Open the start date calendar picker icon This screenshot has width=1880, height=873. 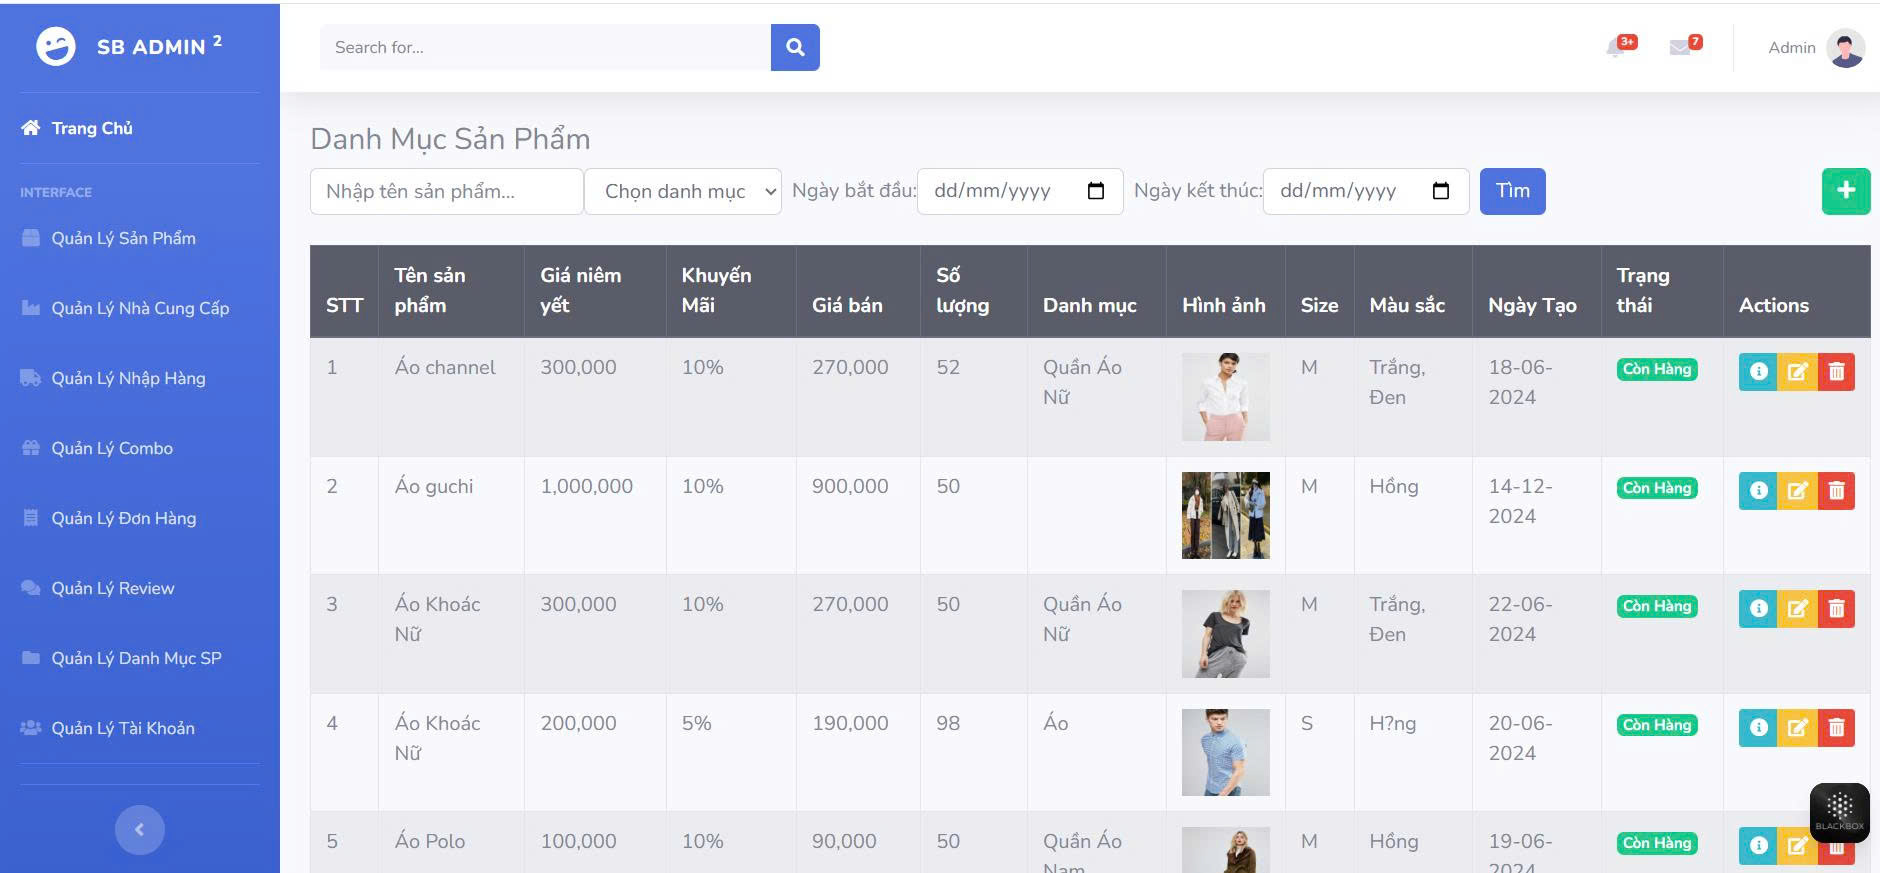(x=1096, y=191)
